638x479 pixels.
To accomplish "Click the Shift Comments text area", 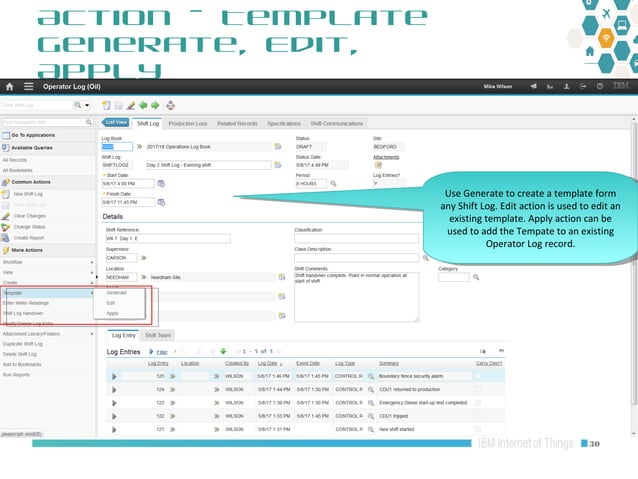I will tap(356, 297).
